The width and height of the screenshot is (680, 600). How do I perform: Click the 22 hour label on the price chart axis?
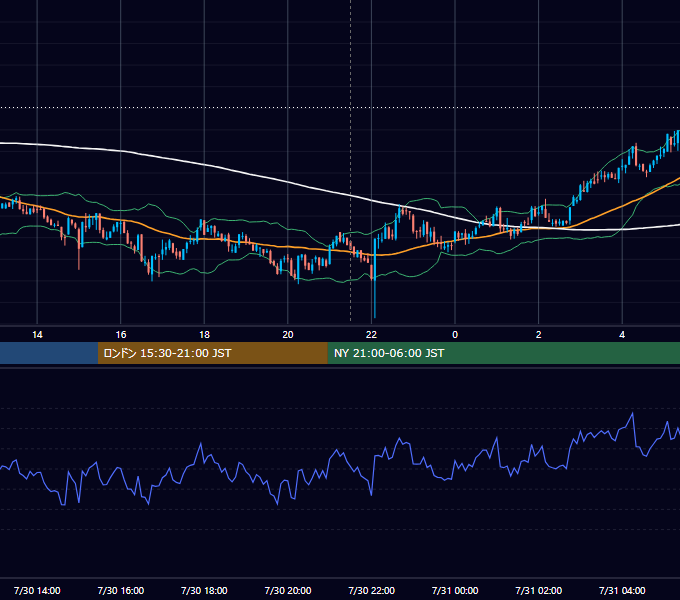371,335
